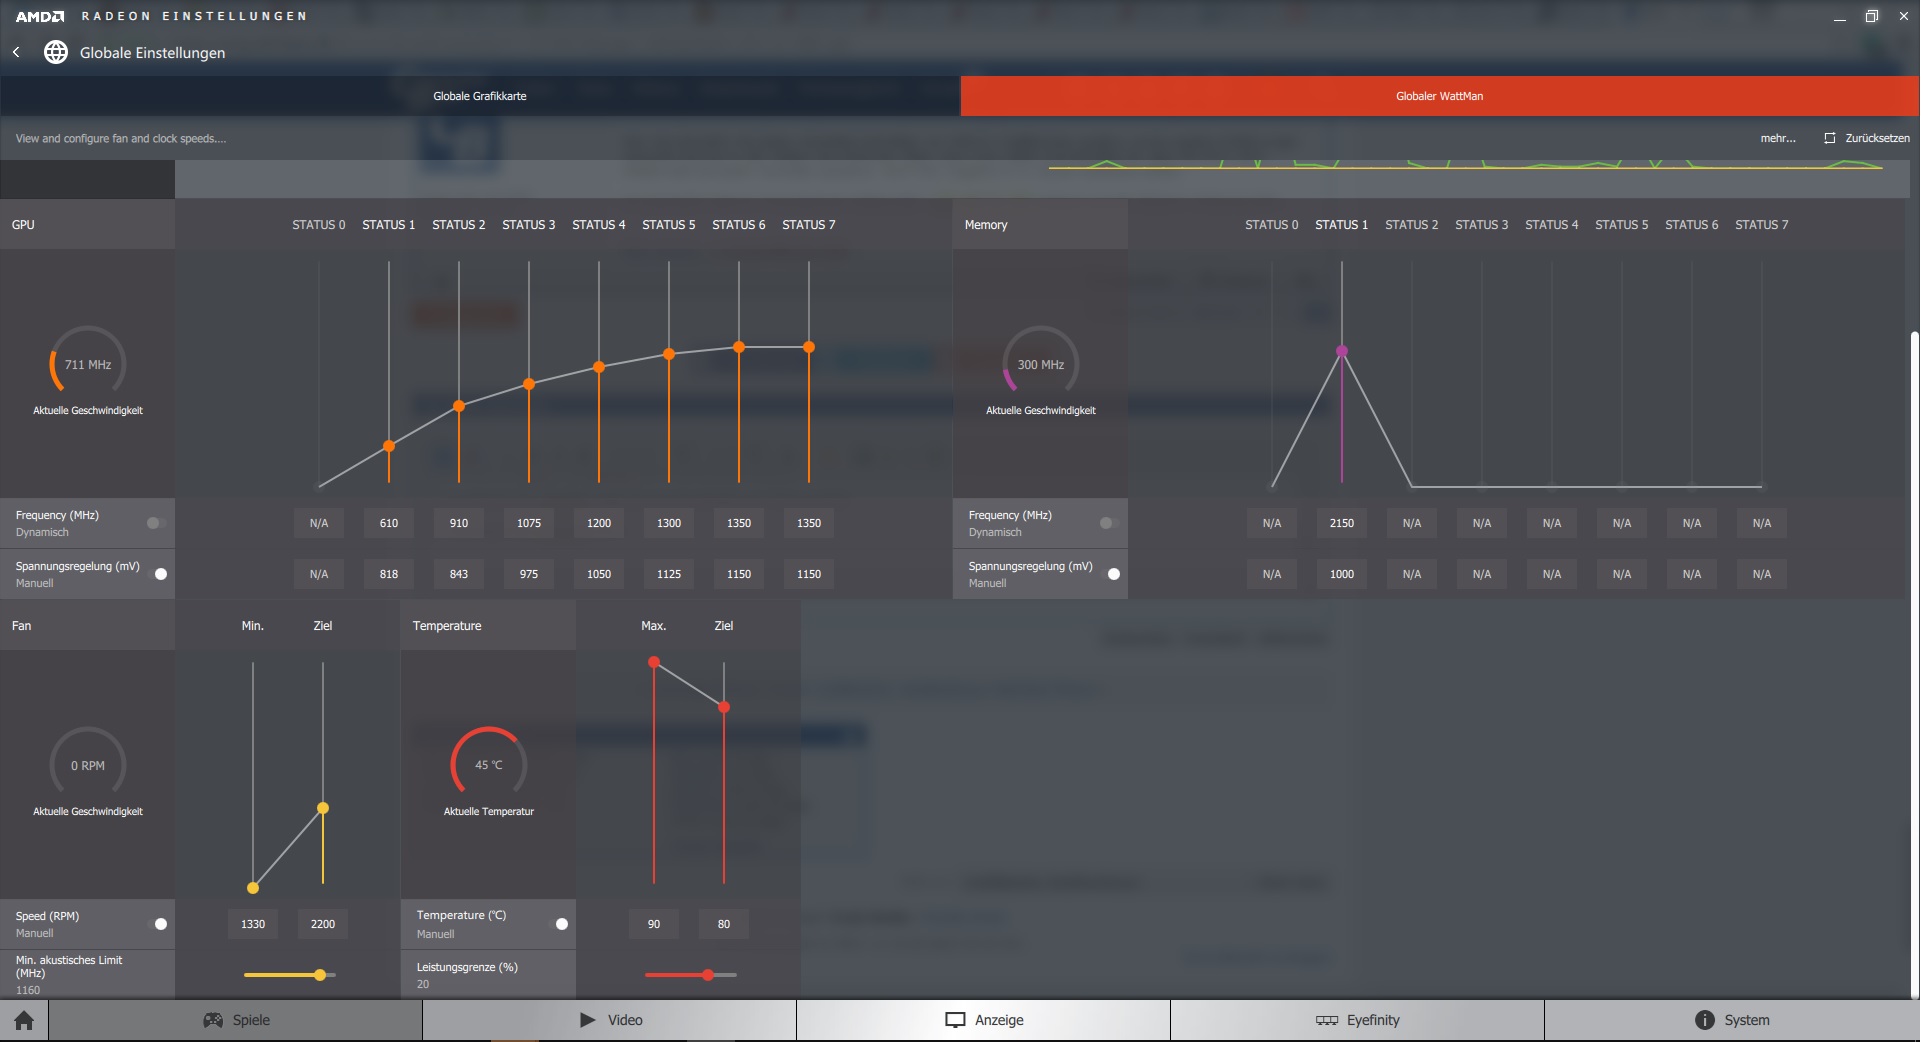Click GPU Status 3 voltage field 975

tap(529, 574)
